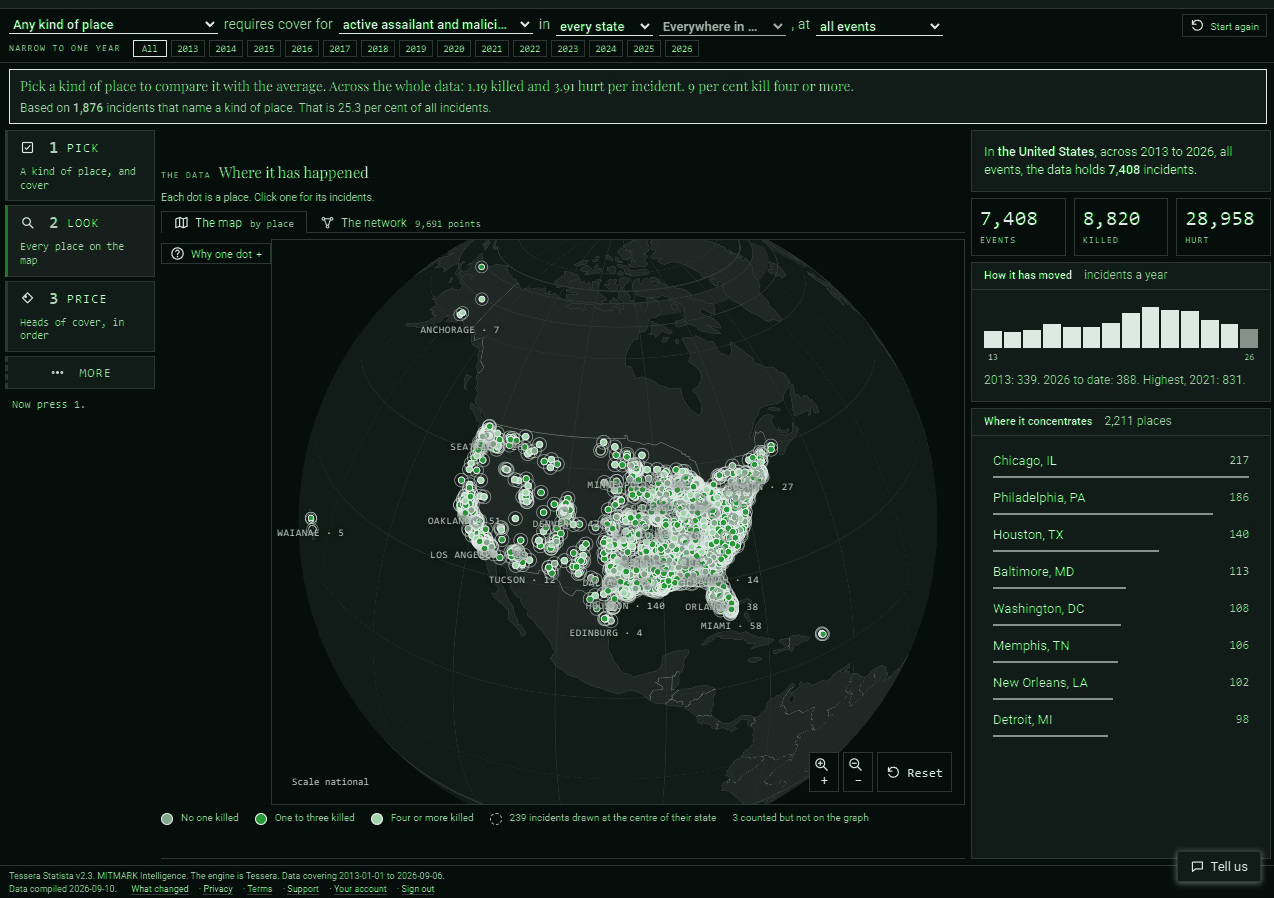
Task: Open the 'Your account' footer link
Action: [x=360, y=889]
